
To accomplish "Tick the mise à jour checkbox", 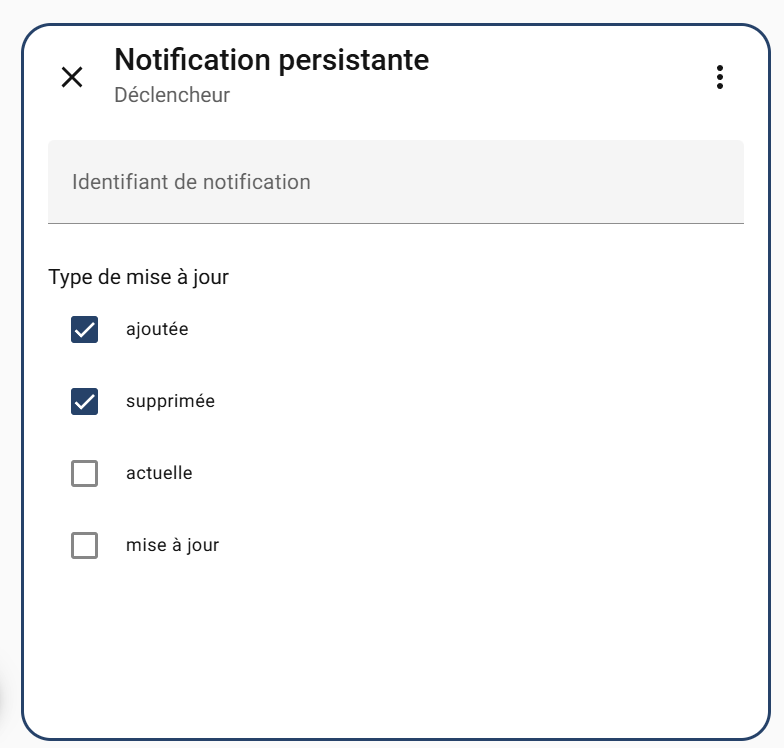I will (x=84, y=545).
